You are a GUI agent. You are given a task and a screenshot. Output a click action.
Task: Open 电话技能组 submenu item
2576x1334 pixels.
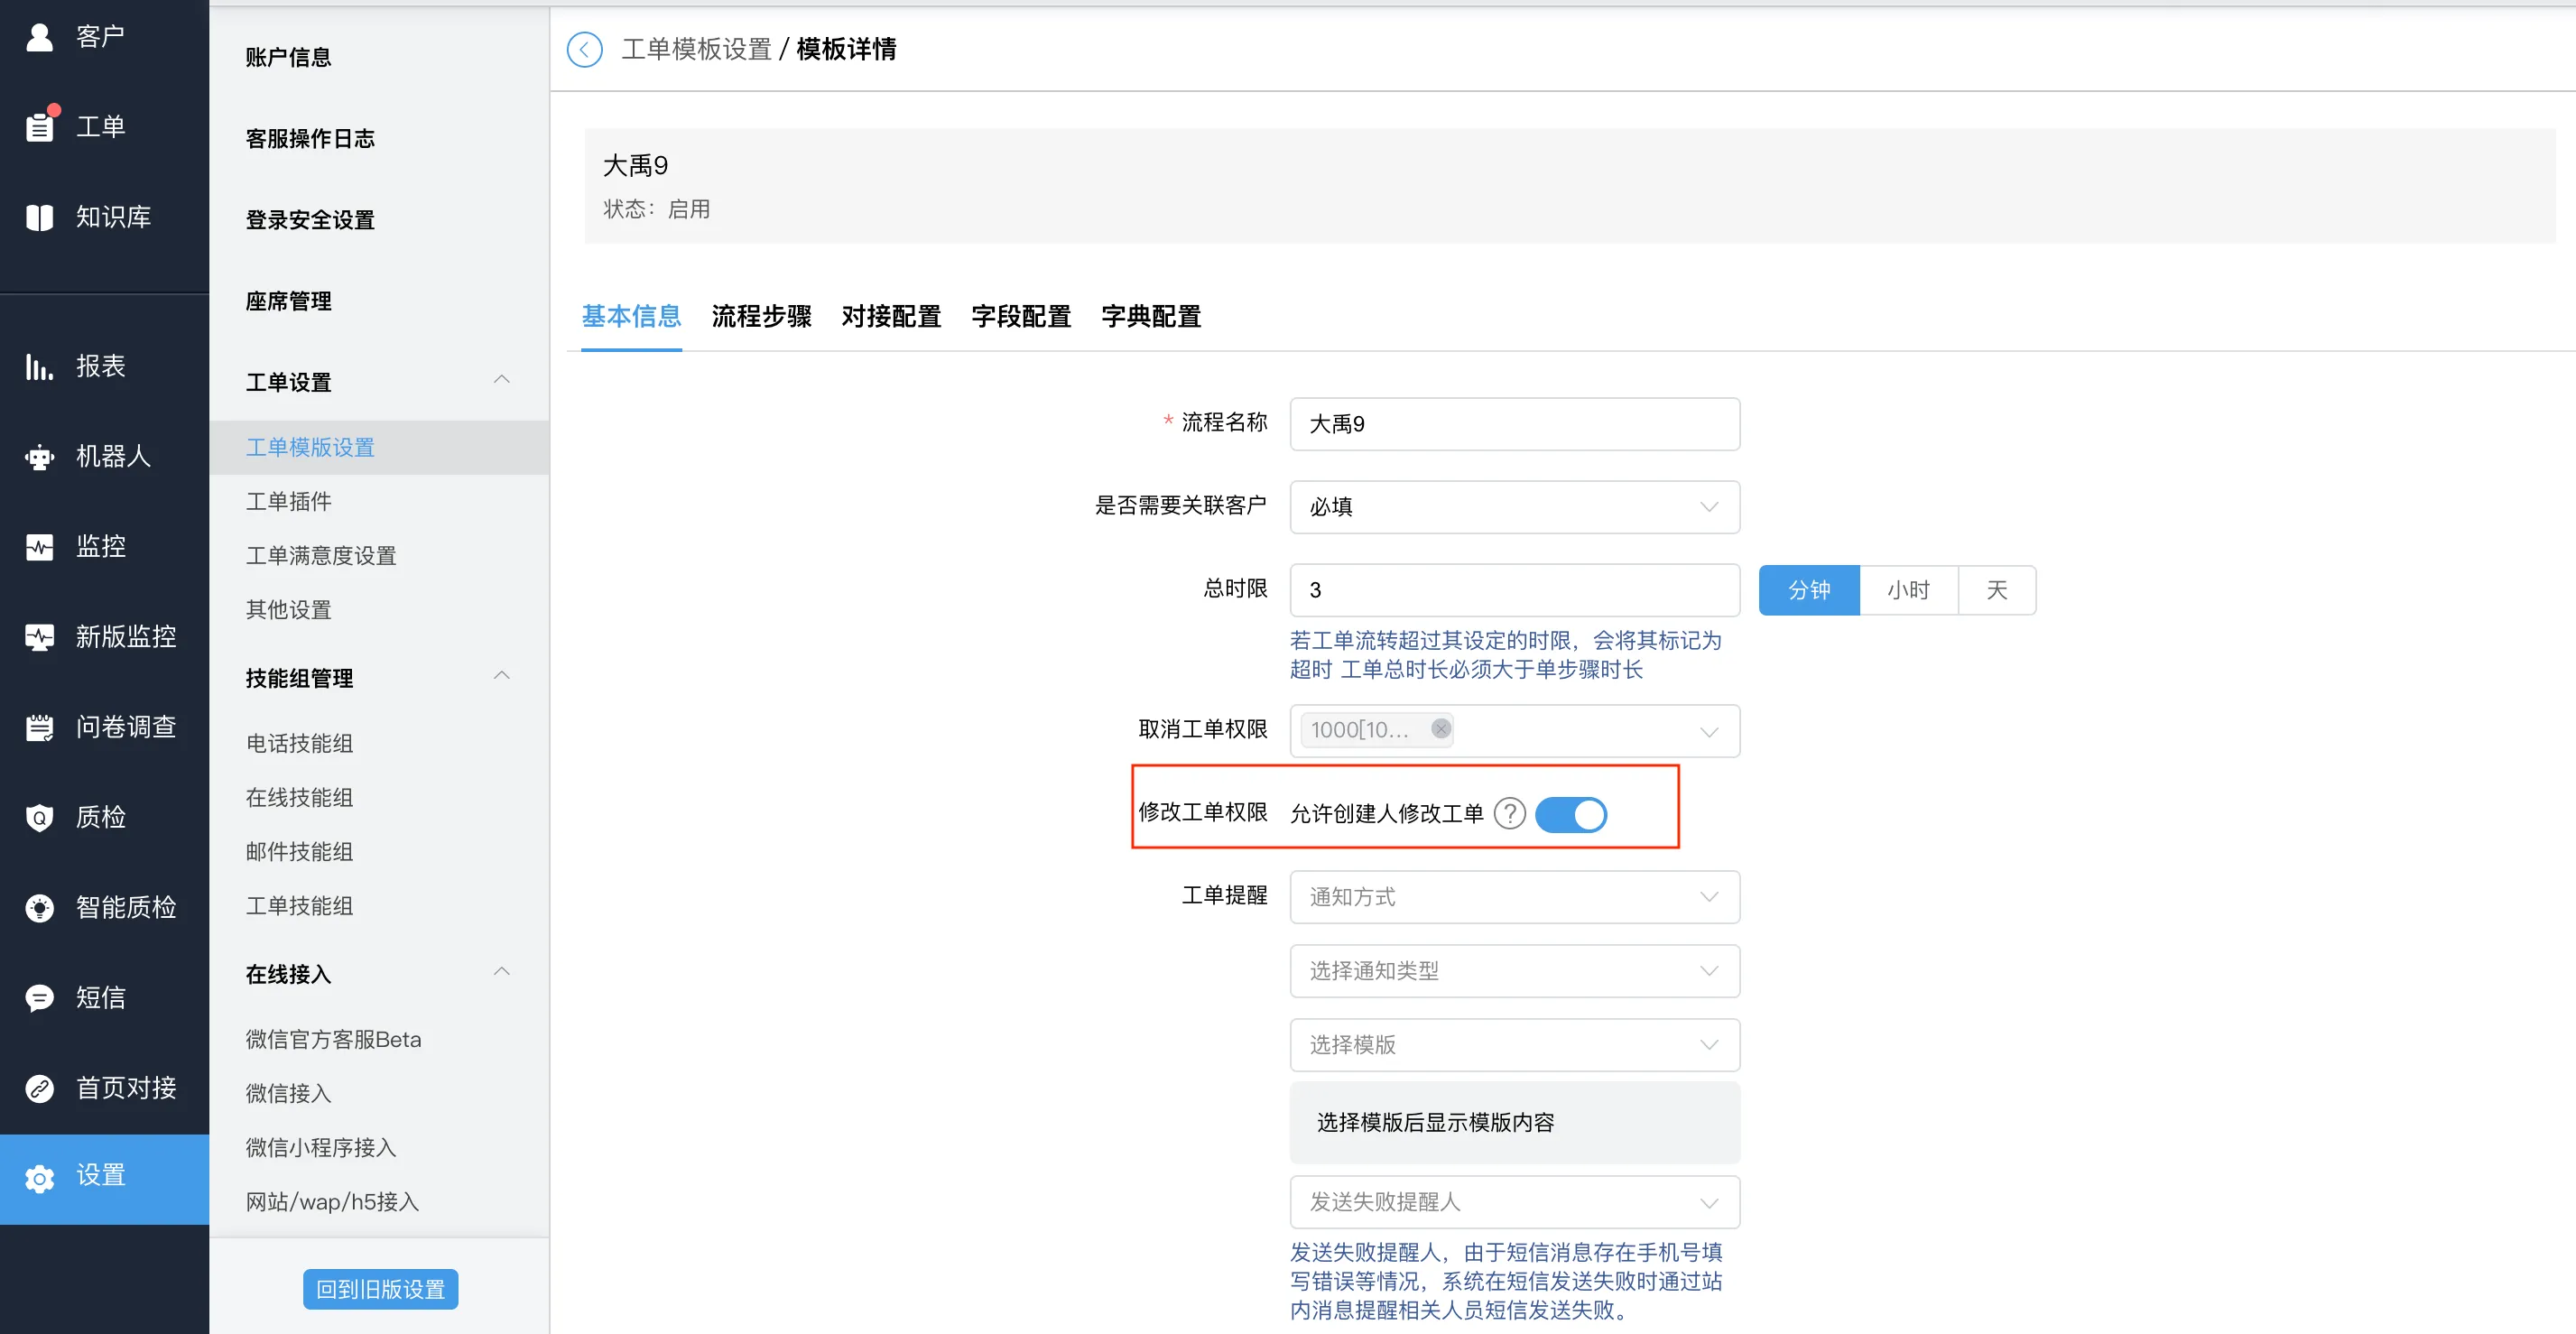(299, 743)
